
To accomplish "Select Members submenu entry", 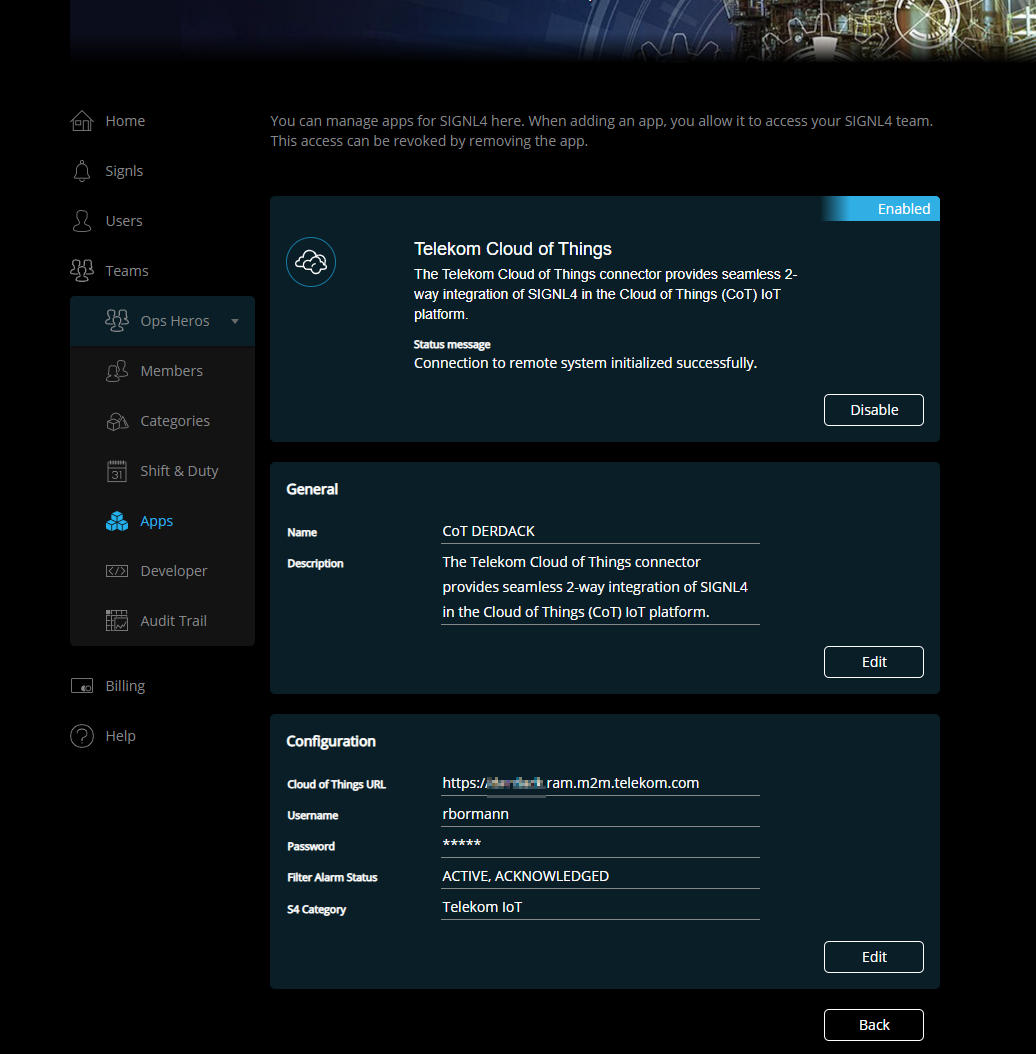I will tap(171, 371).
